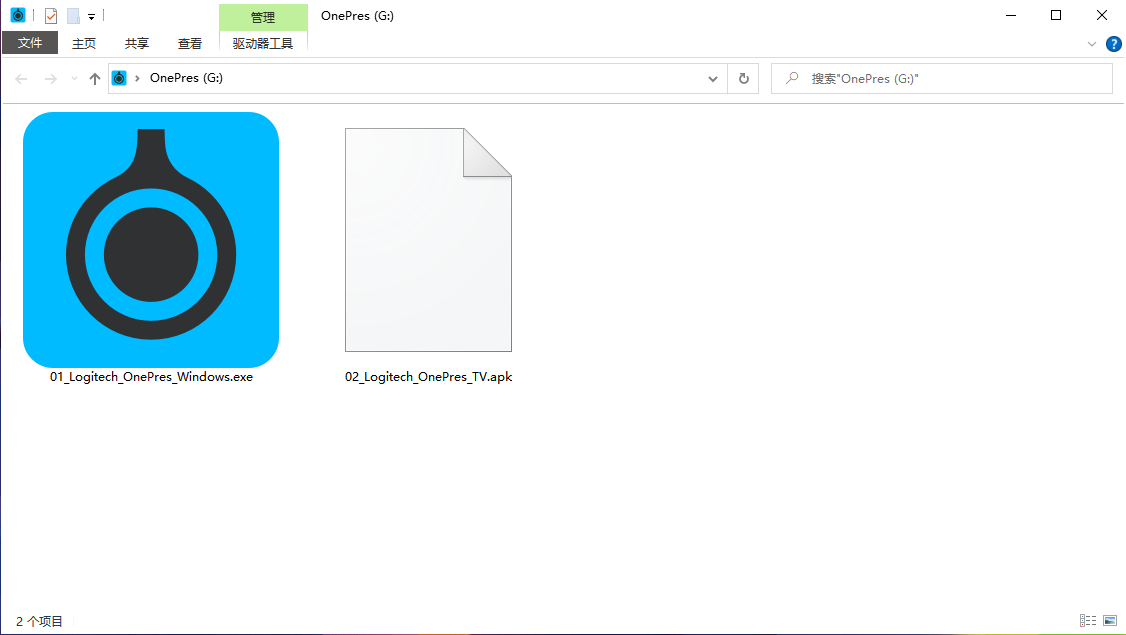Click the New folder quick access icon
The width and height of the screenshot is (1126, 635).
(73, 16)
